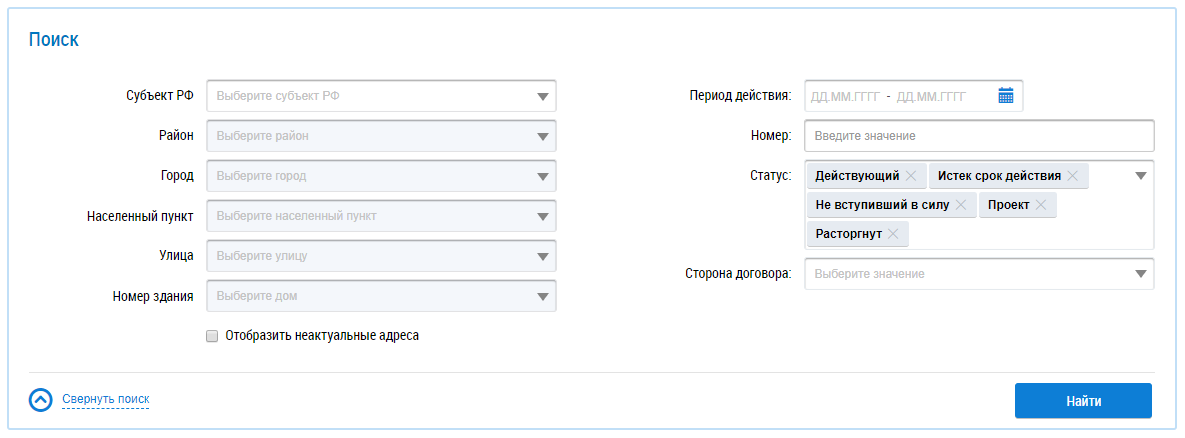Image resolution: width=1185 pixels, height=438 pixels.
Task: Open the 'Сторона договора' dropdown
Action: point(979,274)
